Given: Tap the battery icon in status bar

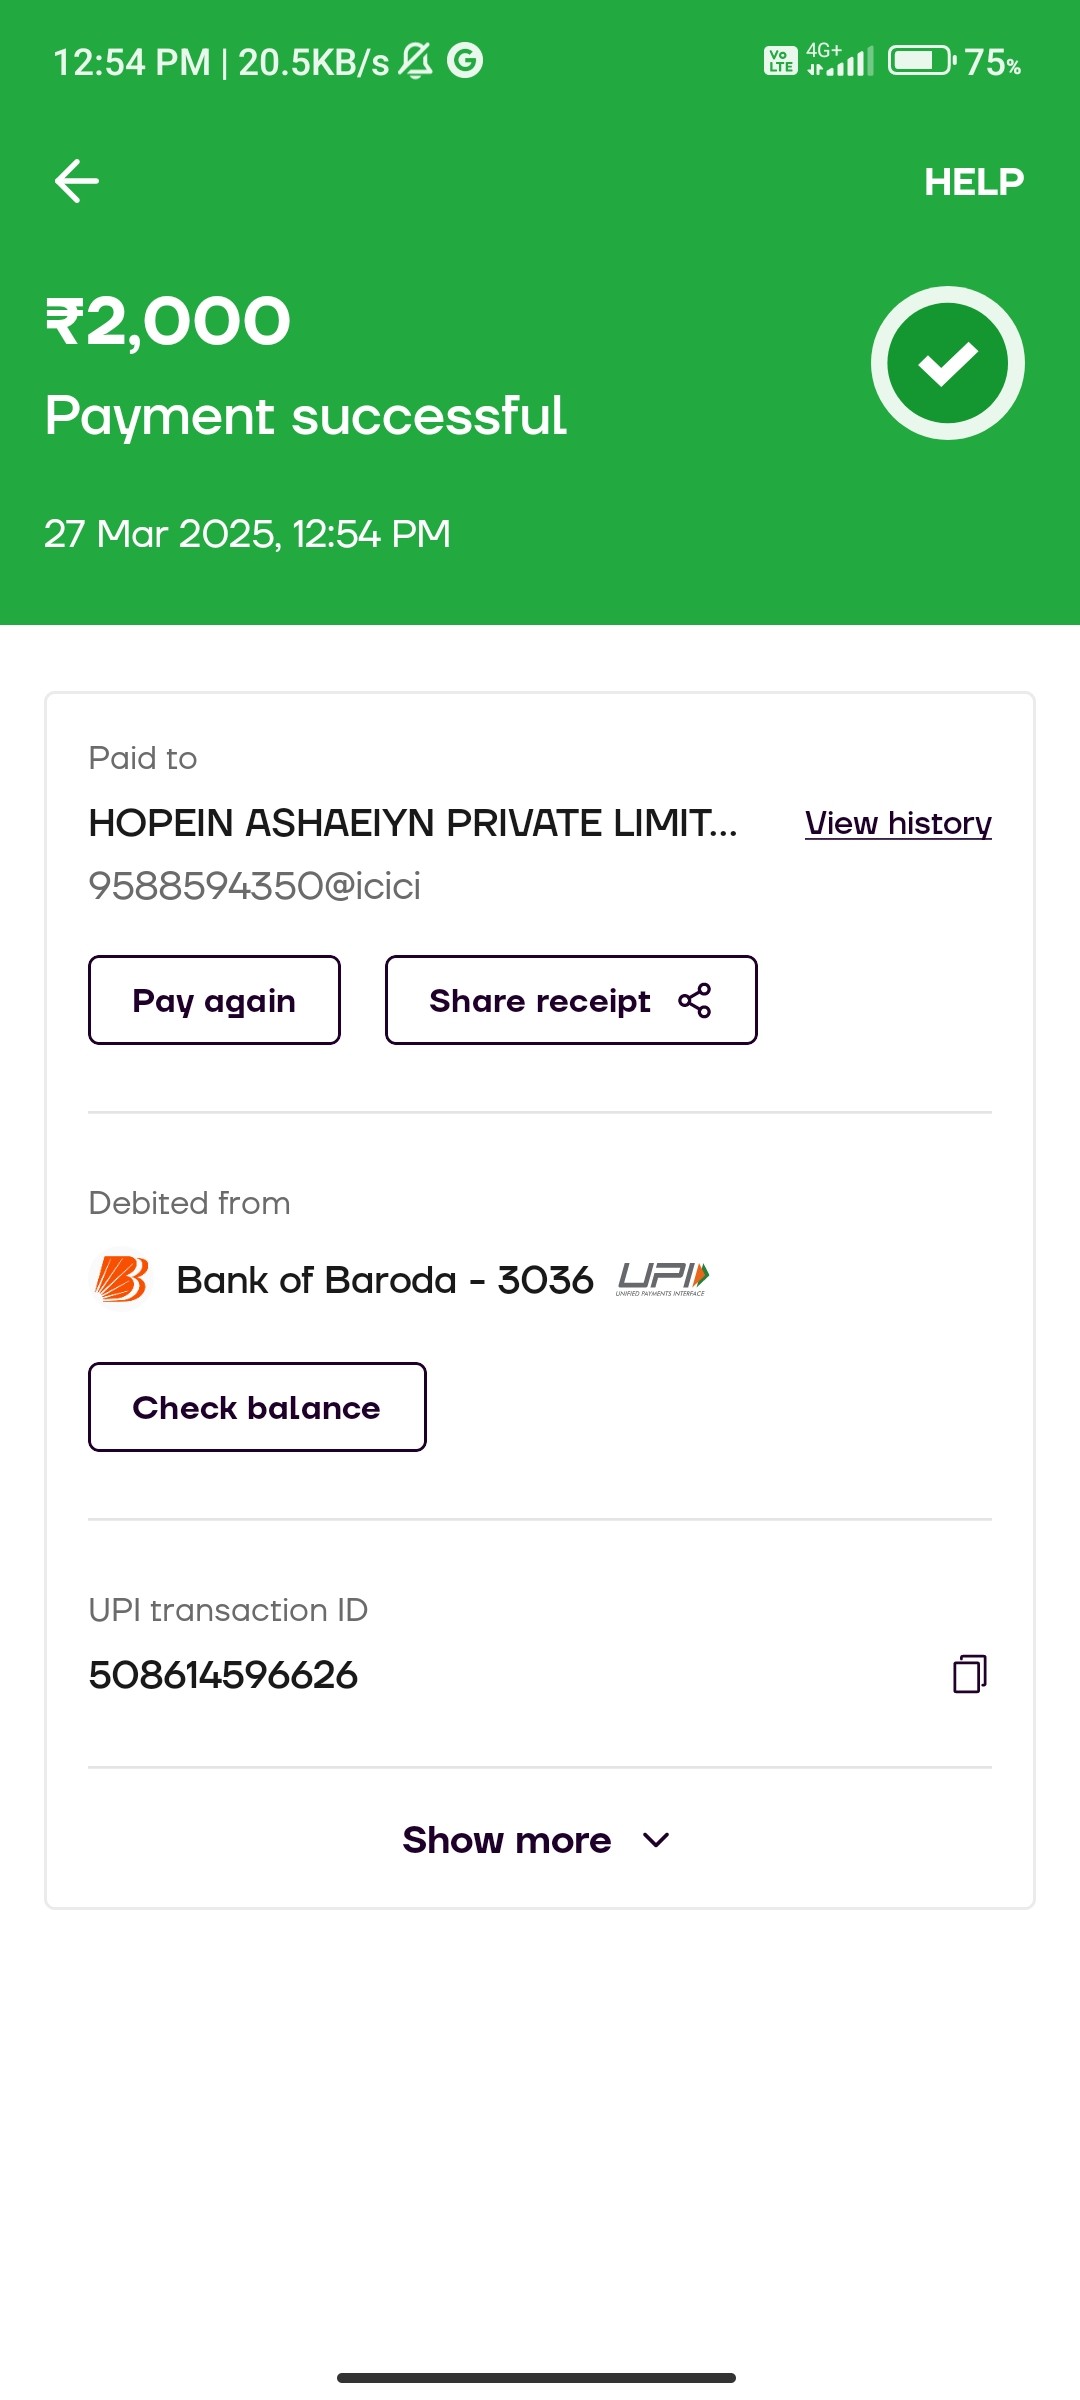Looking at the screenshot, I should (x=922, y=61).
